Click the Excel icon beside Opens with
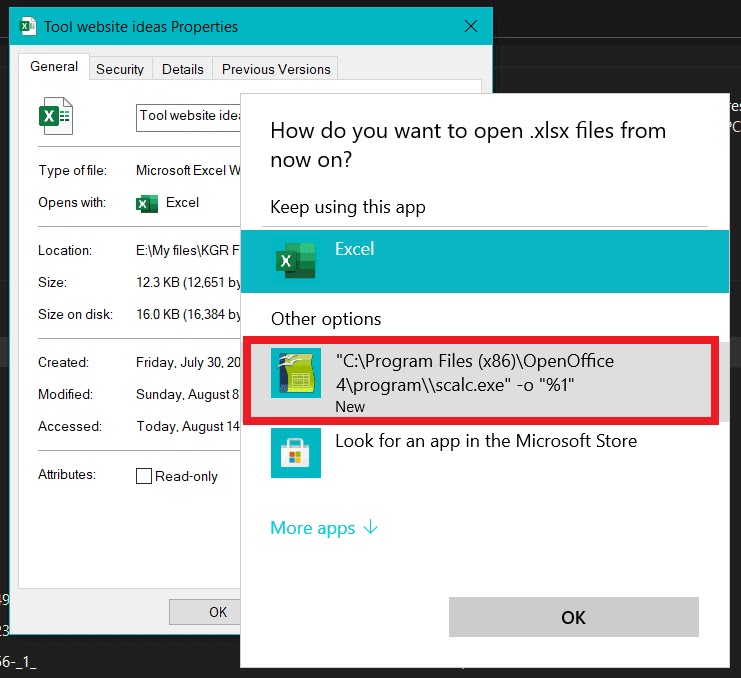Image resolution: width=741 pixels, height=678 pixels. [147, 204]
